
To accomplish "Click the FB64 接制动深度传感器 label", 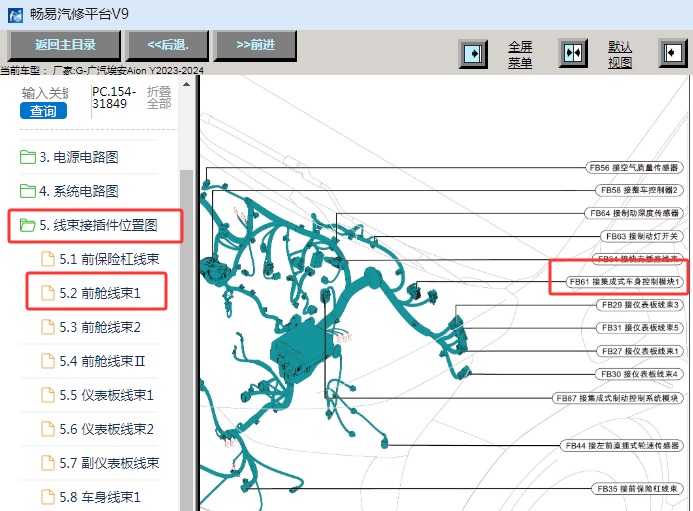I will (x=634, y=213).
